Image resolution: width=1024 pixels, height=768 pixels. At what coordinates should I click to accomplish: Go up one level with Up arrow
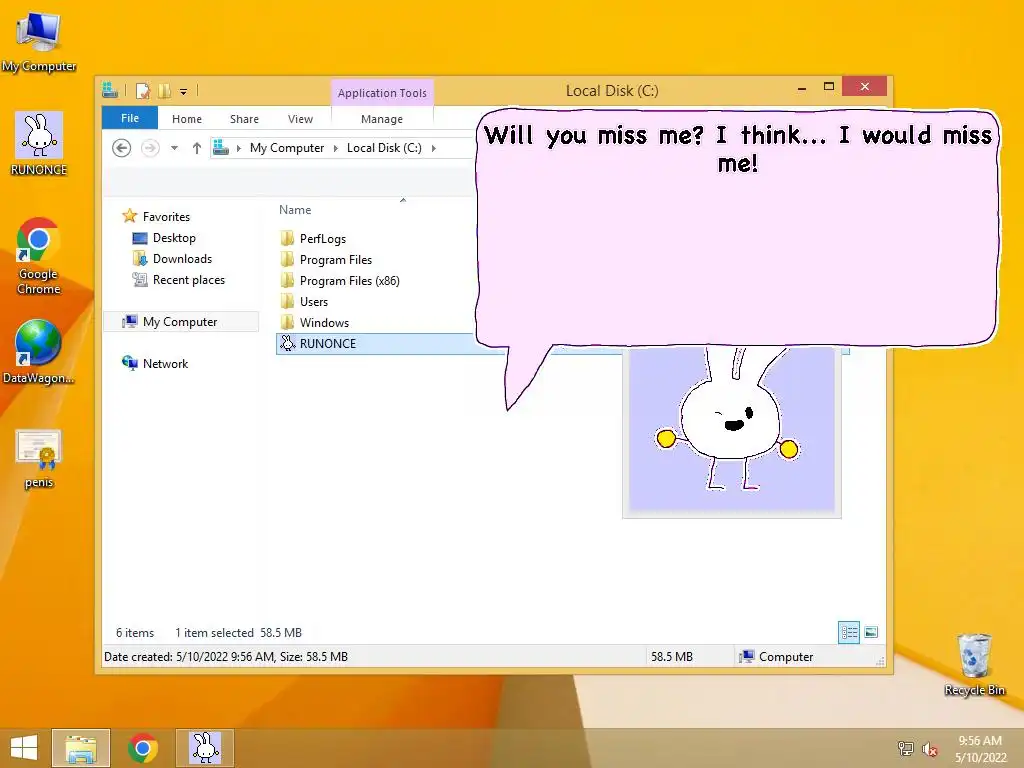coord(197,148)
